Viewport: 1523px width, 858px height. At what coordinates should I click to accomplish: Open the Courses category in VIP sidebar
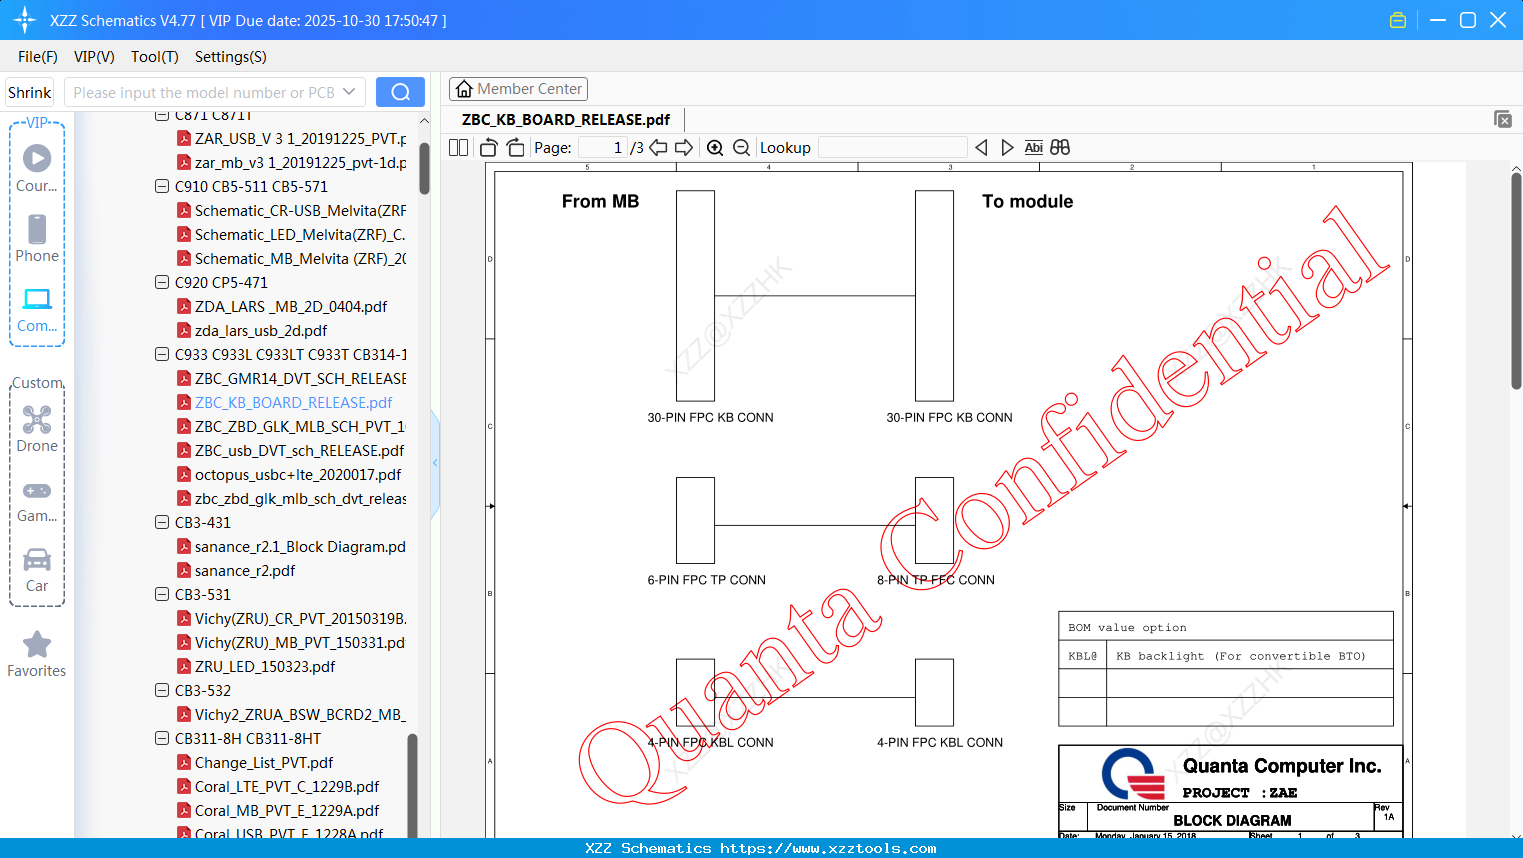coord(37,168)
